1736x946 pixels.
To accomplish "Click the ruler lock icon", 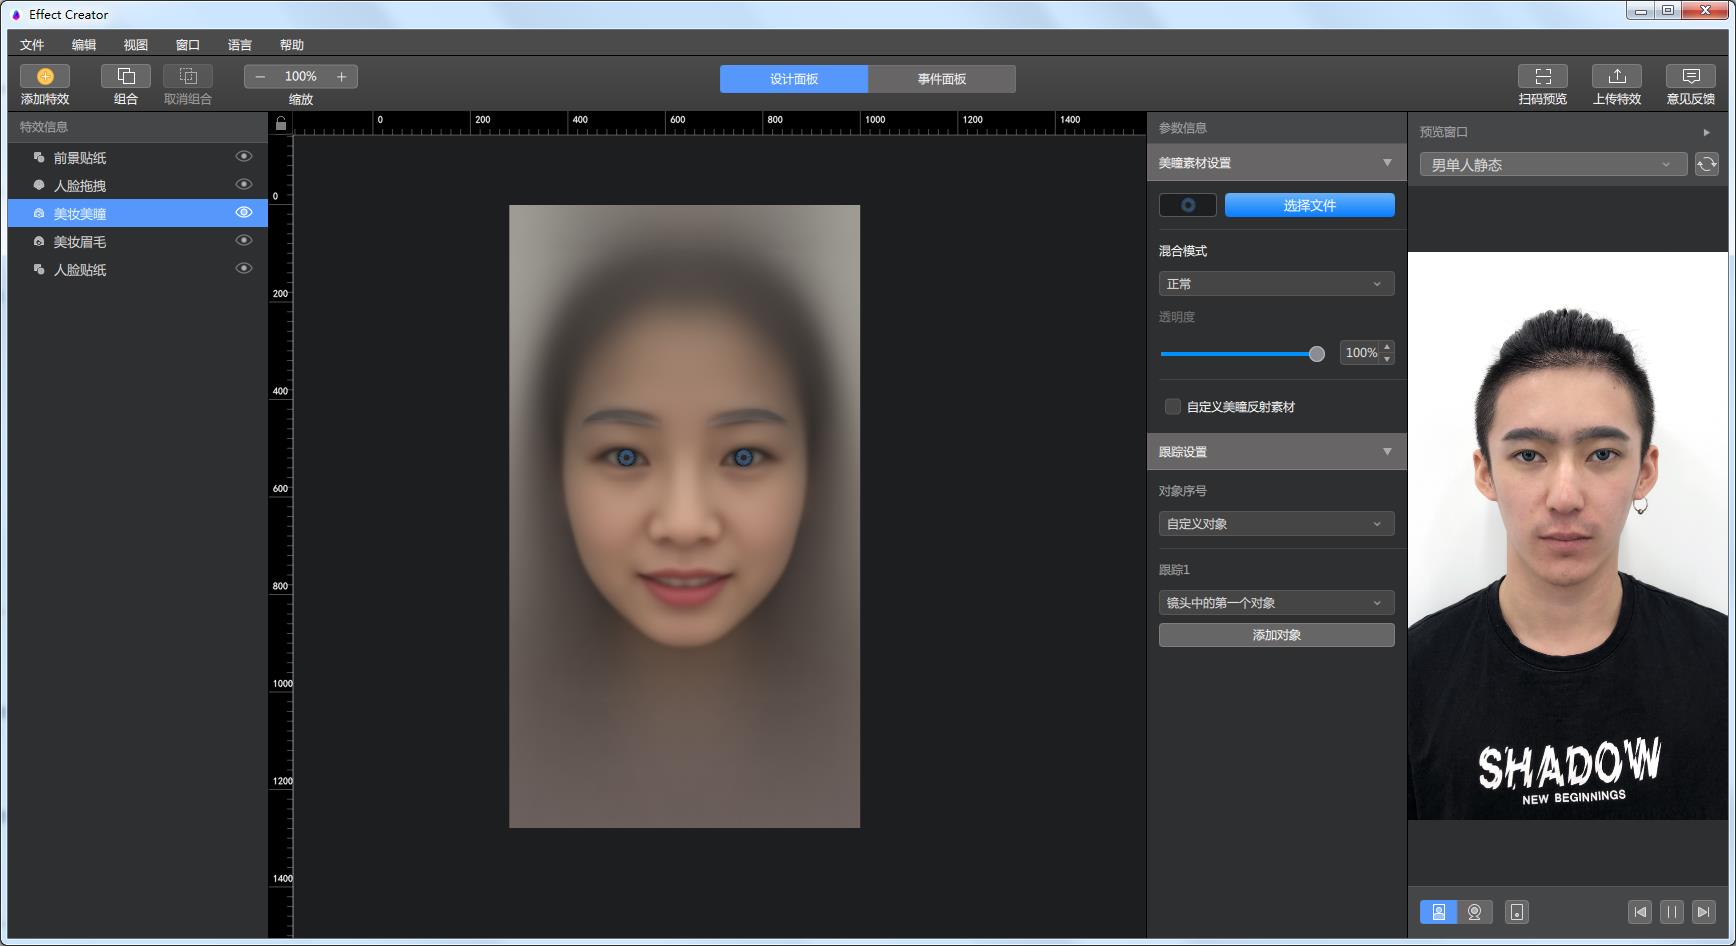I will click(x=281, y=124).
